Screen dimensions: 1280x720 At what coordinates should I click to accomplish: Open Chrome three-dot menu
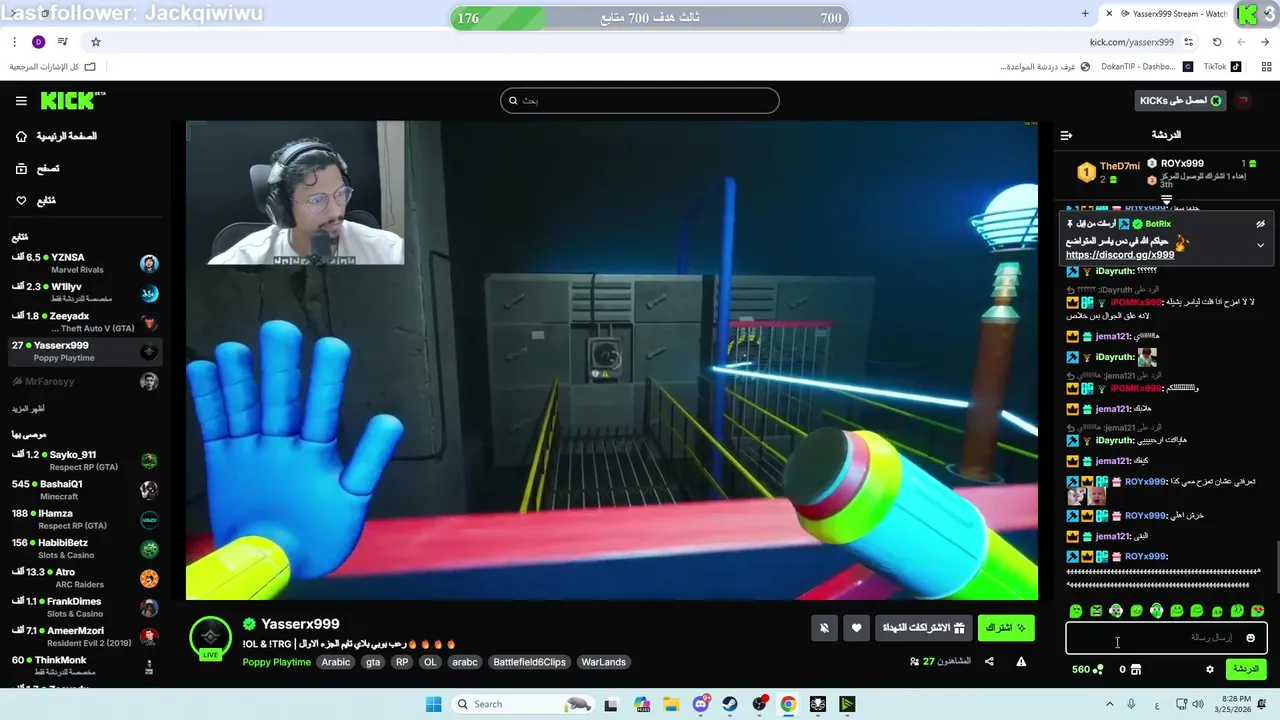click(x=14, y=42)
